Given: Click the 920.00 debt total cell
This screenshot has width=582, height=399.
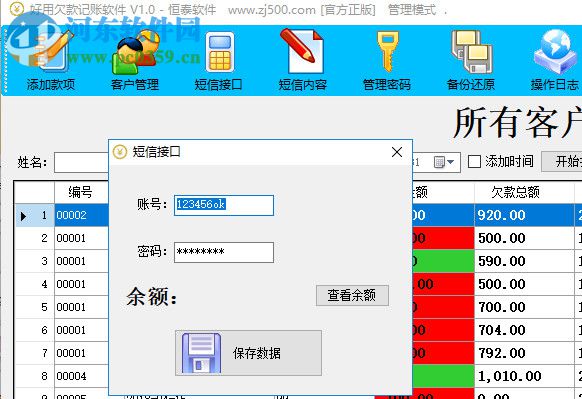Looking at the screenshot, I should (x=524, y=215).
